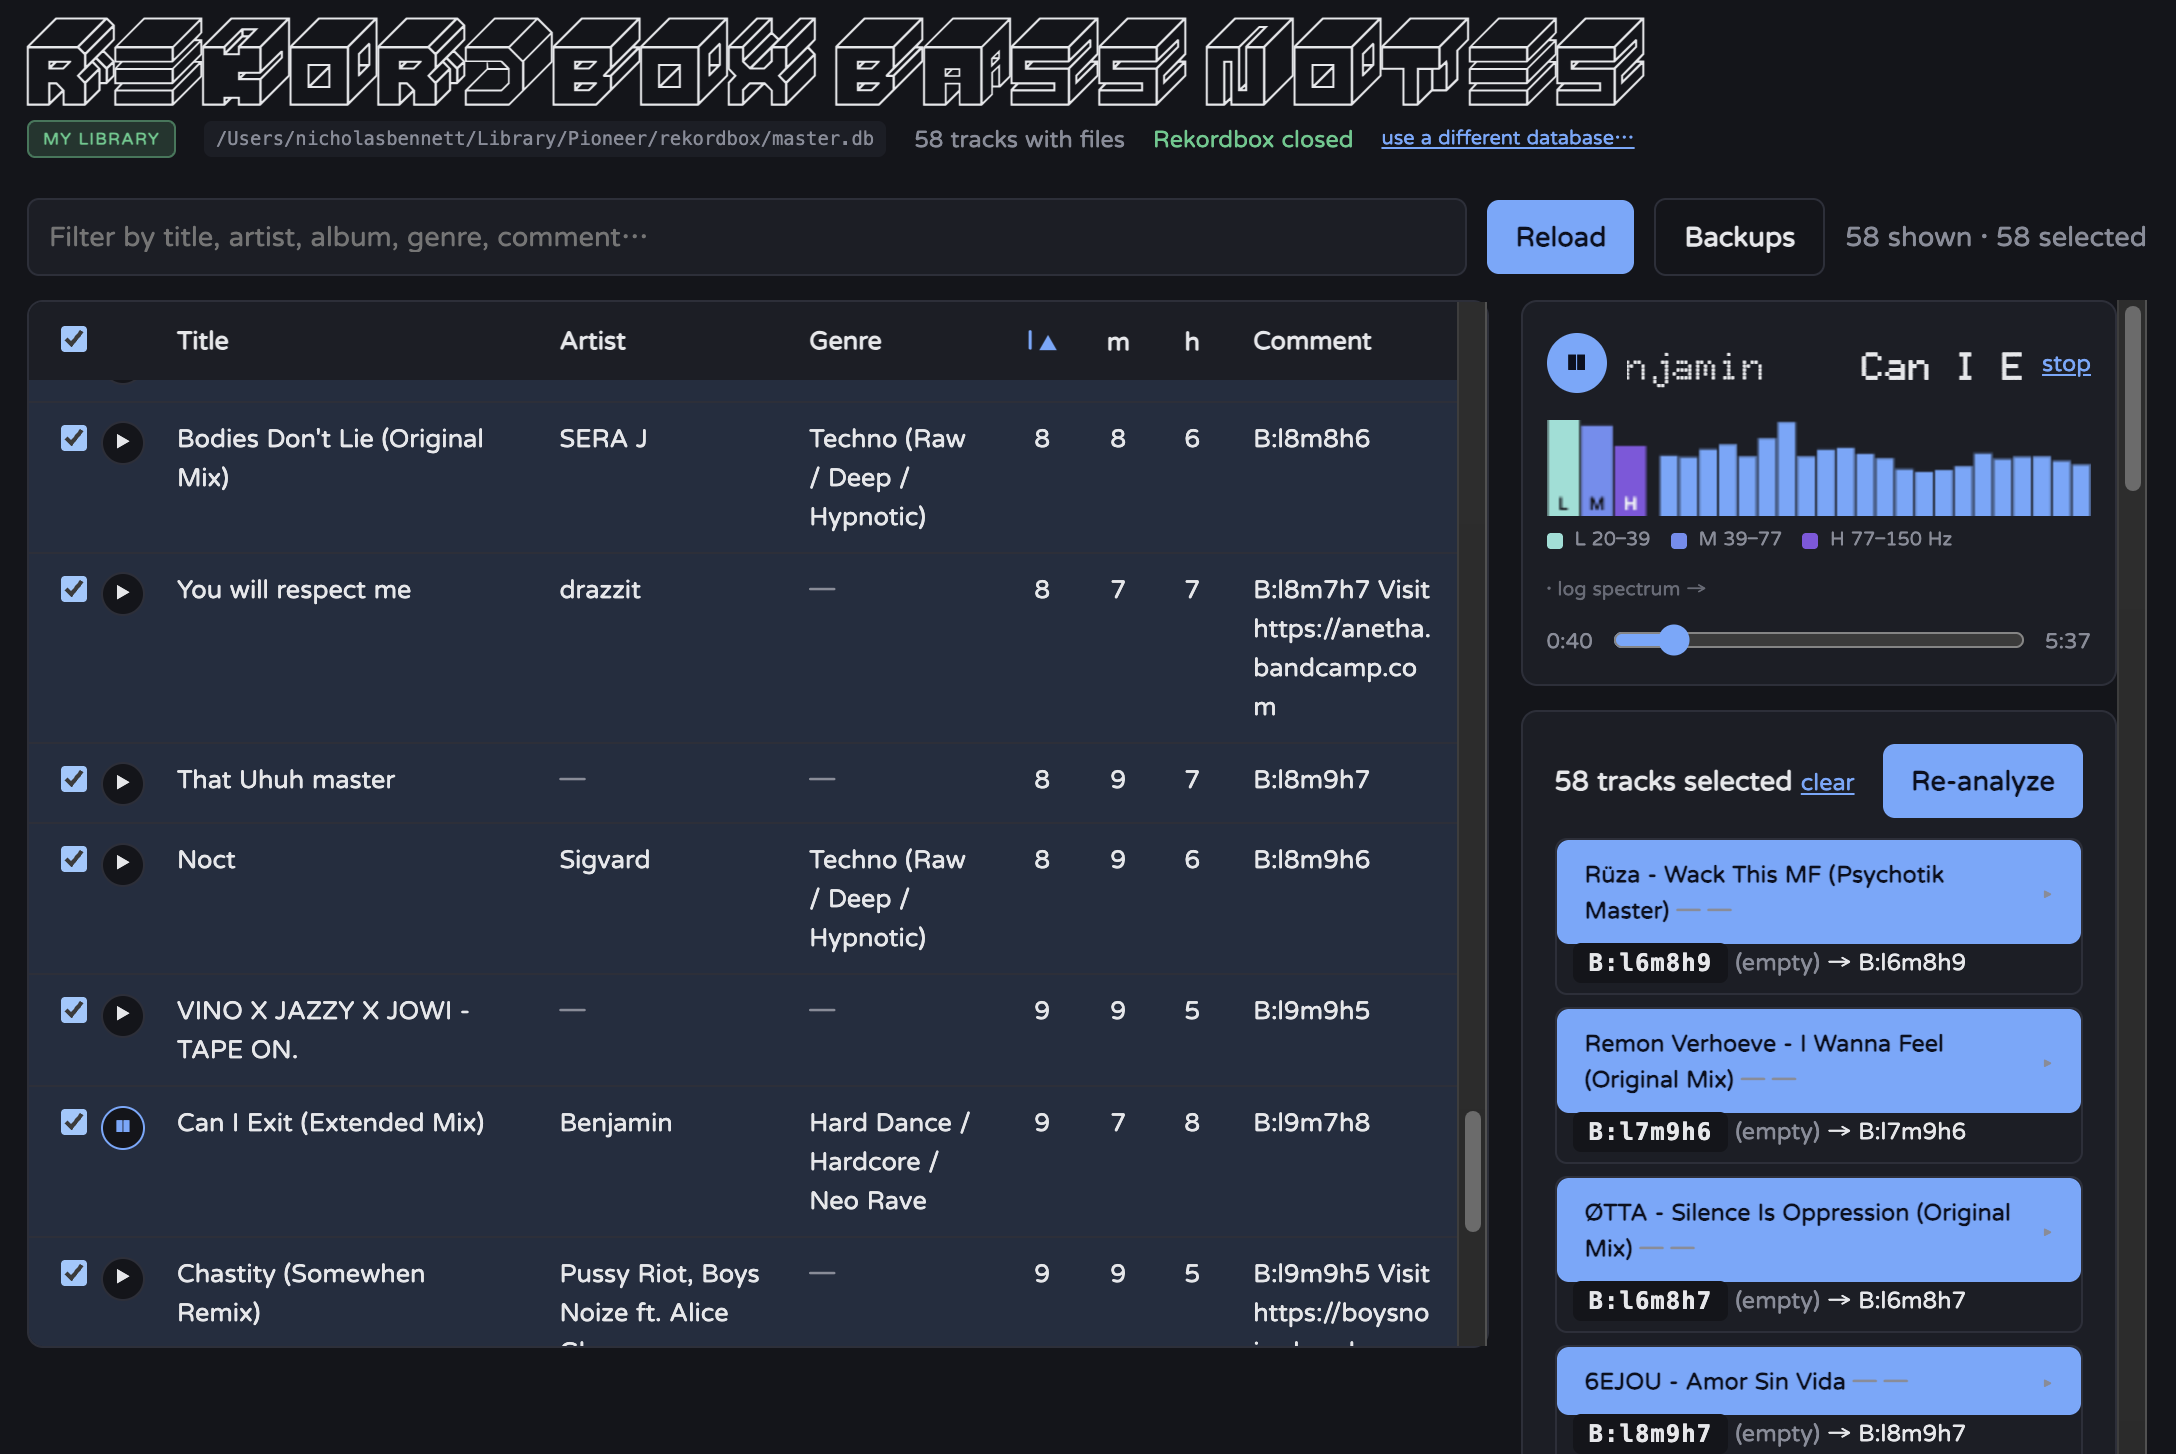
Task: Uncheck the You will respect me checkbox
Action: [x=74, y=589]
